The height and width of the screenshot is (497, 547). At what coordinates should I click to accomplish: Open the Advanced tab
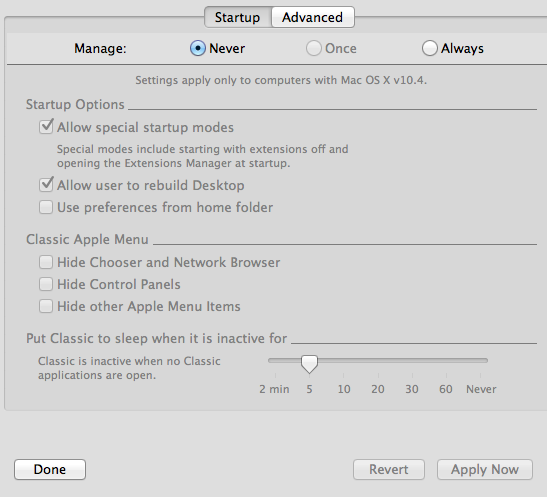pyautogui.click(x=313, y=17)
